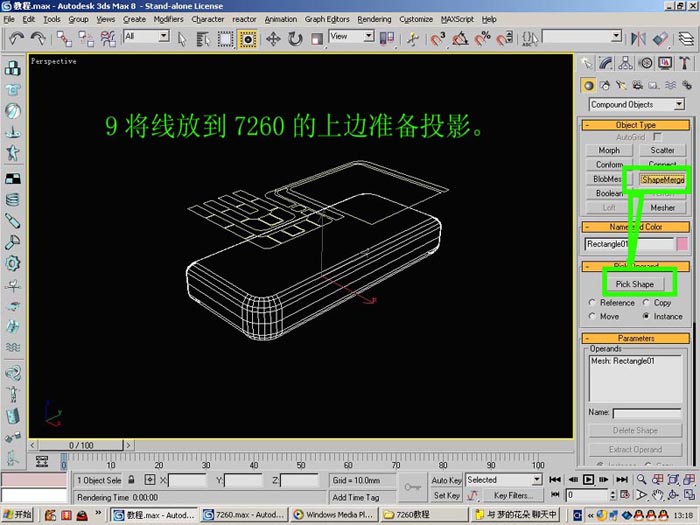Click the Undo arrow icon
The image size is (700, 525).
[x=16, y=39]
